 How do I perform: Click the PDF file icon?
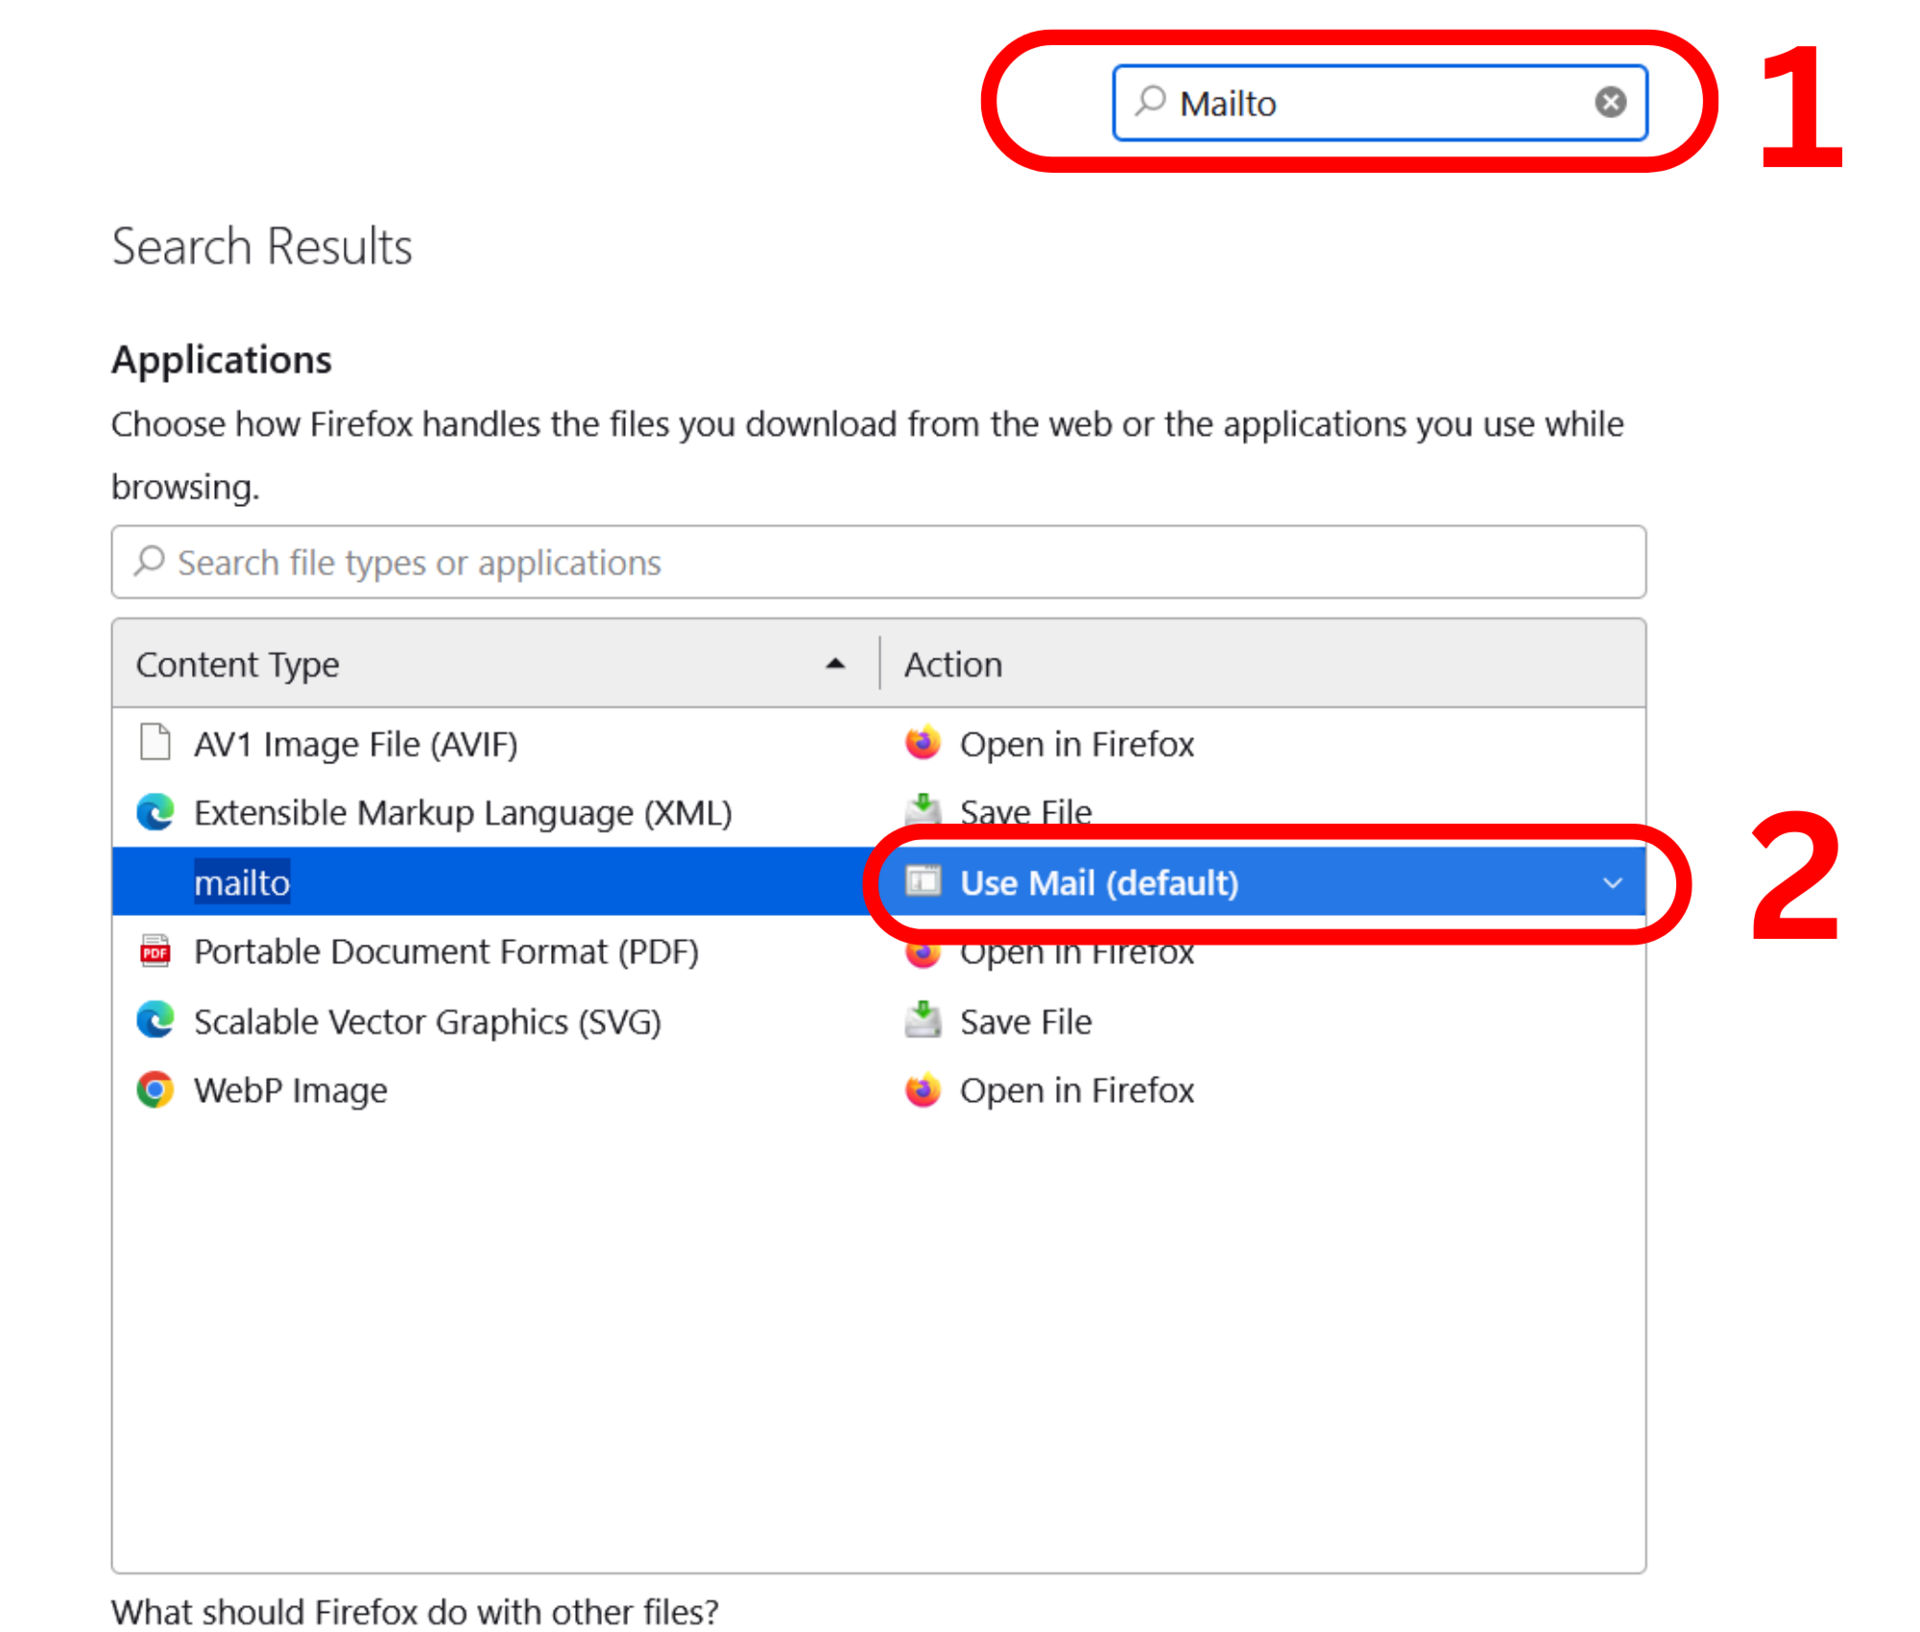click(155, 951)
